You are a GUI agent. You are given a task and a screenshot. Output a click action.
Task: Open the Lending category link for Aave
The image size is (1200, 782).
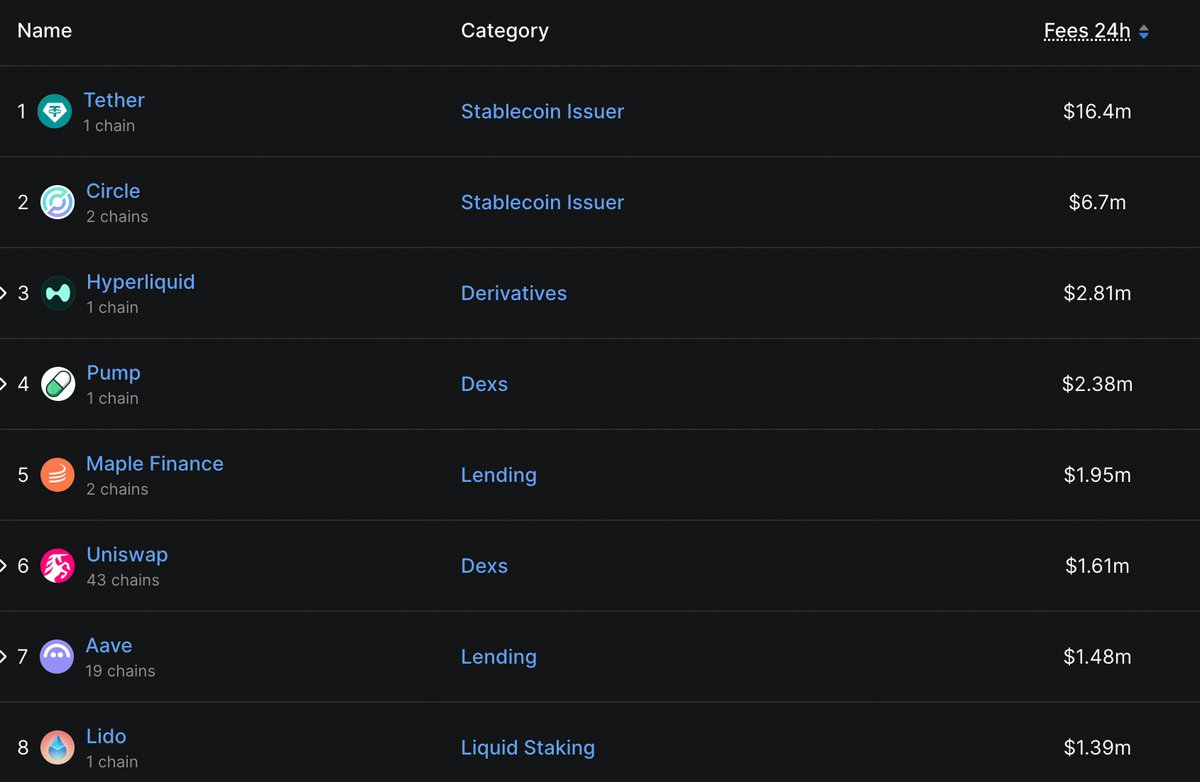click(x=499, y=657)
